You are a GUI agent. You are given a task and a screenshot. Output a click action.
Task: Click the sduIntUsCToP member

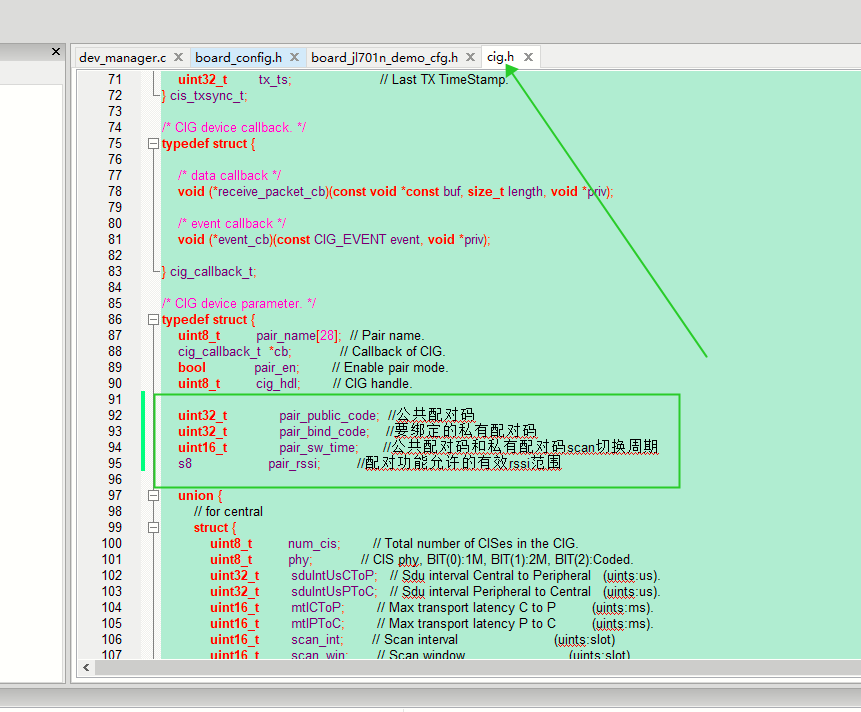pos(334,576)
